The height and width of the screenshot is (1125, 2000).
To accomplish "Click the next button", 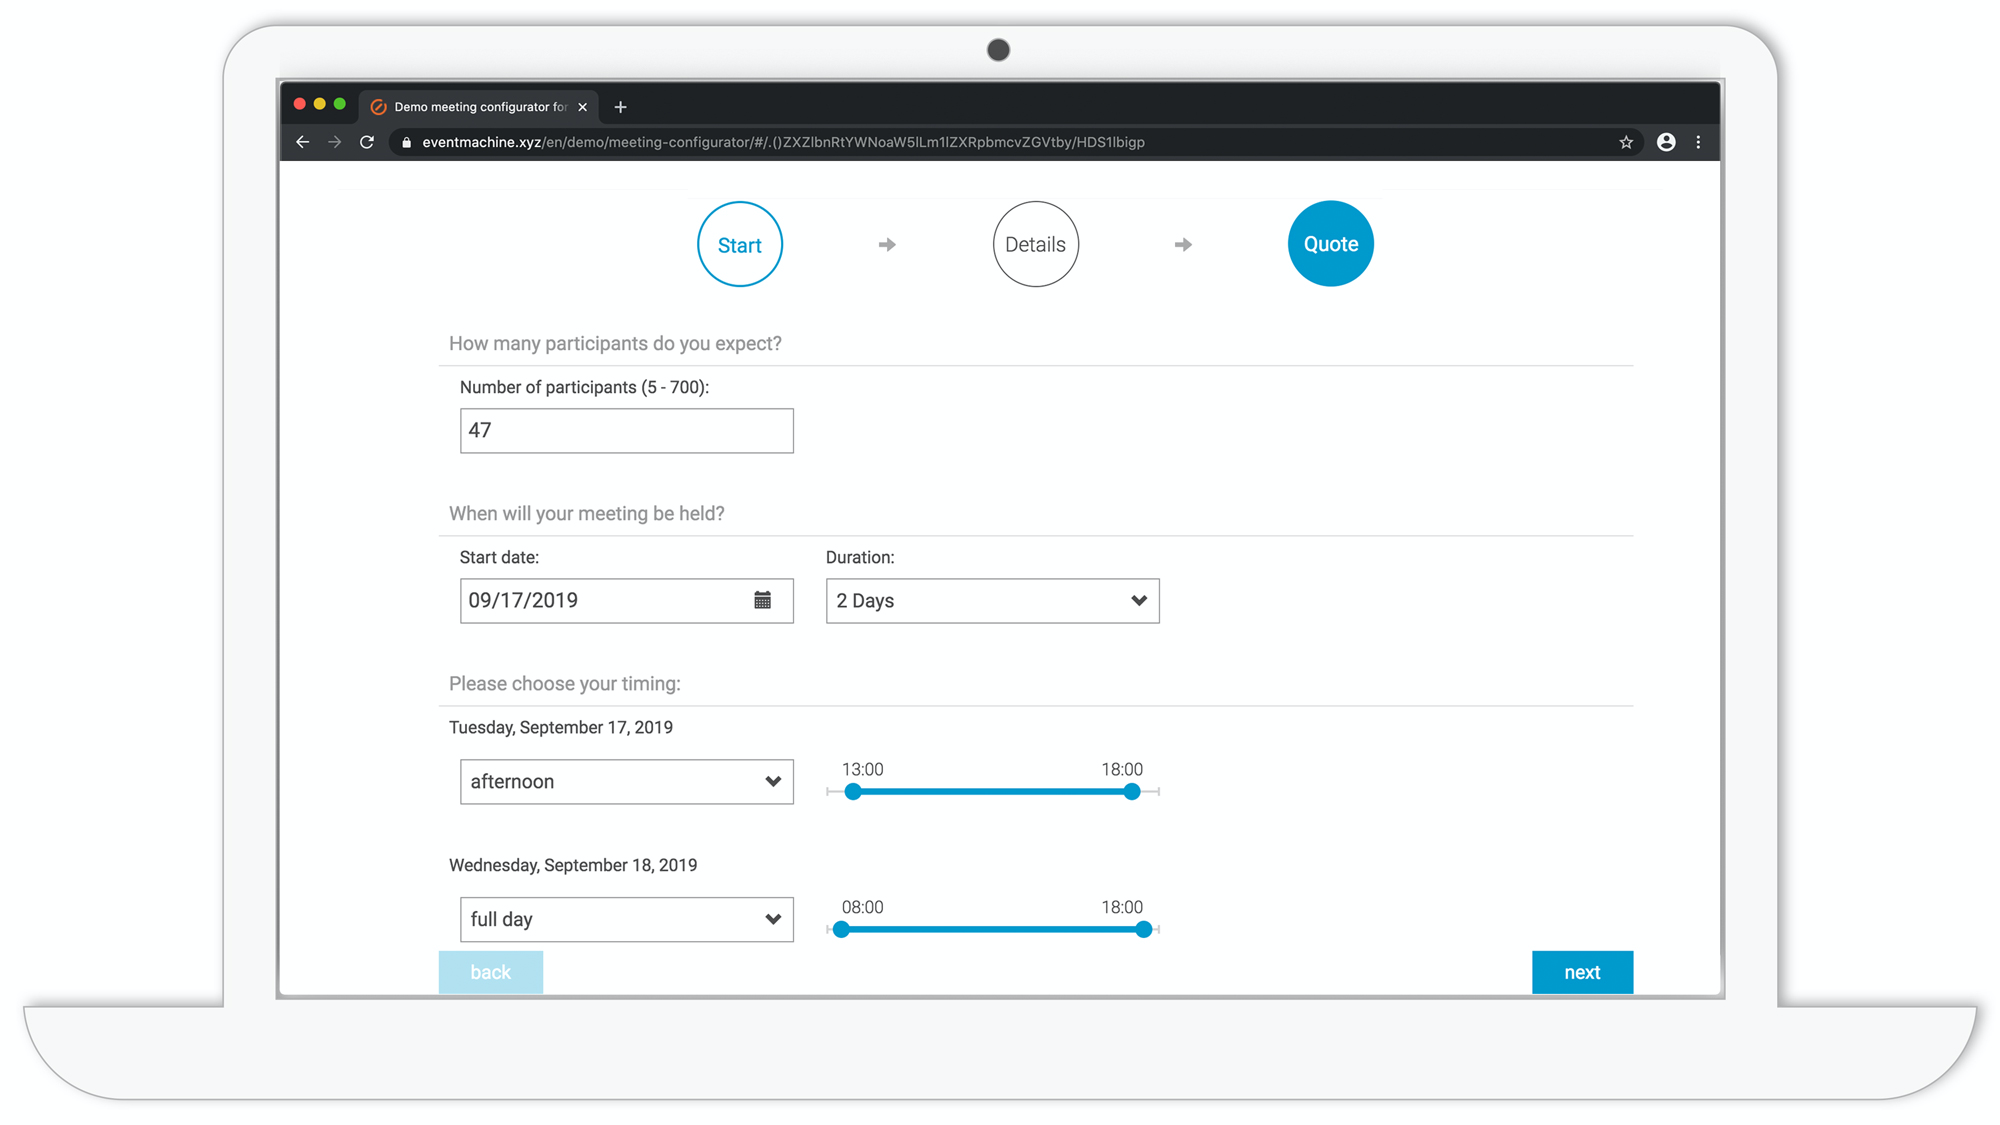I will click(x=1582, y=971).
